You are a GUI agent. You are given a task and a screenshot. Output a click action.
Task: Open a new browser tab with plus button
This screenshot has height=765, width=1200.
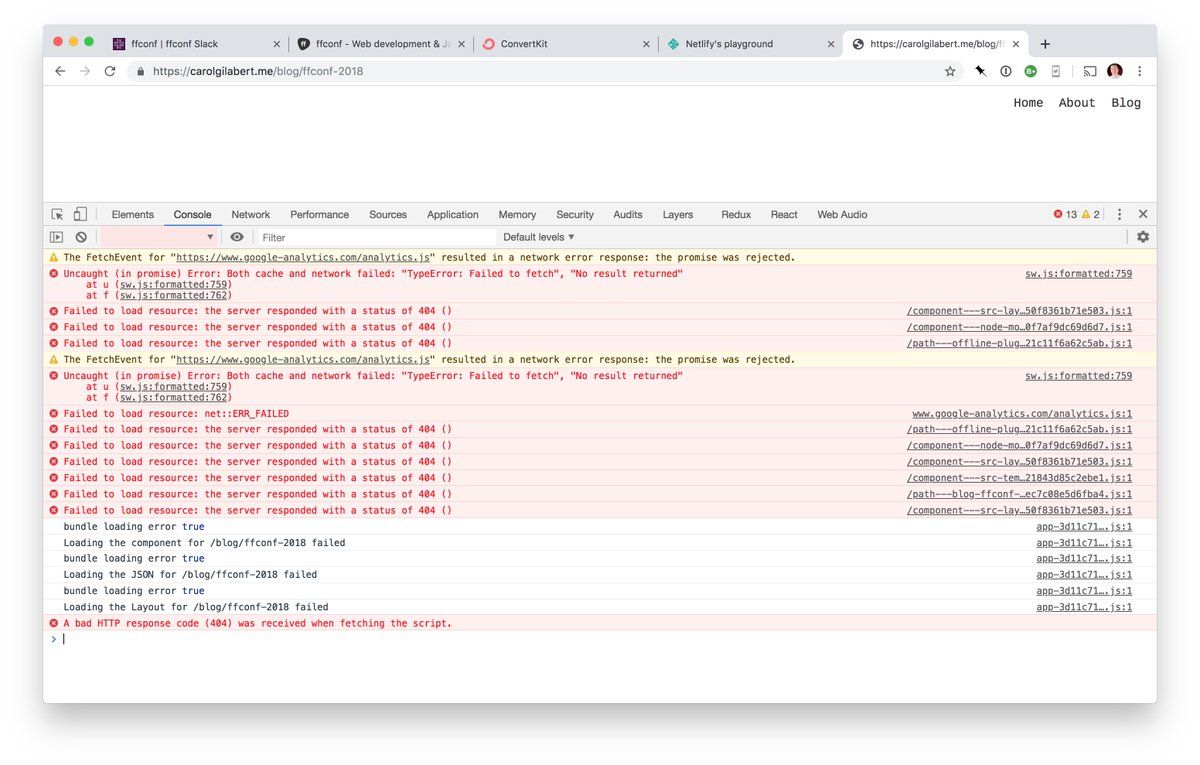1045,44
